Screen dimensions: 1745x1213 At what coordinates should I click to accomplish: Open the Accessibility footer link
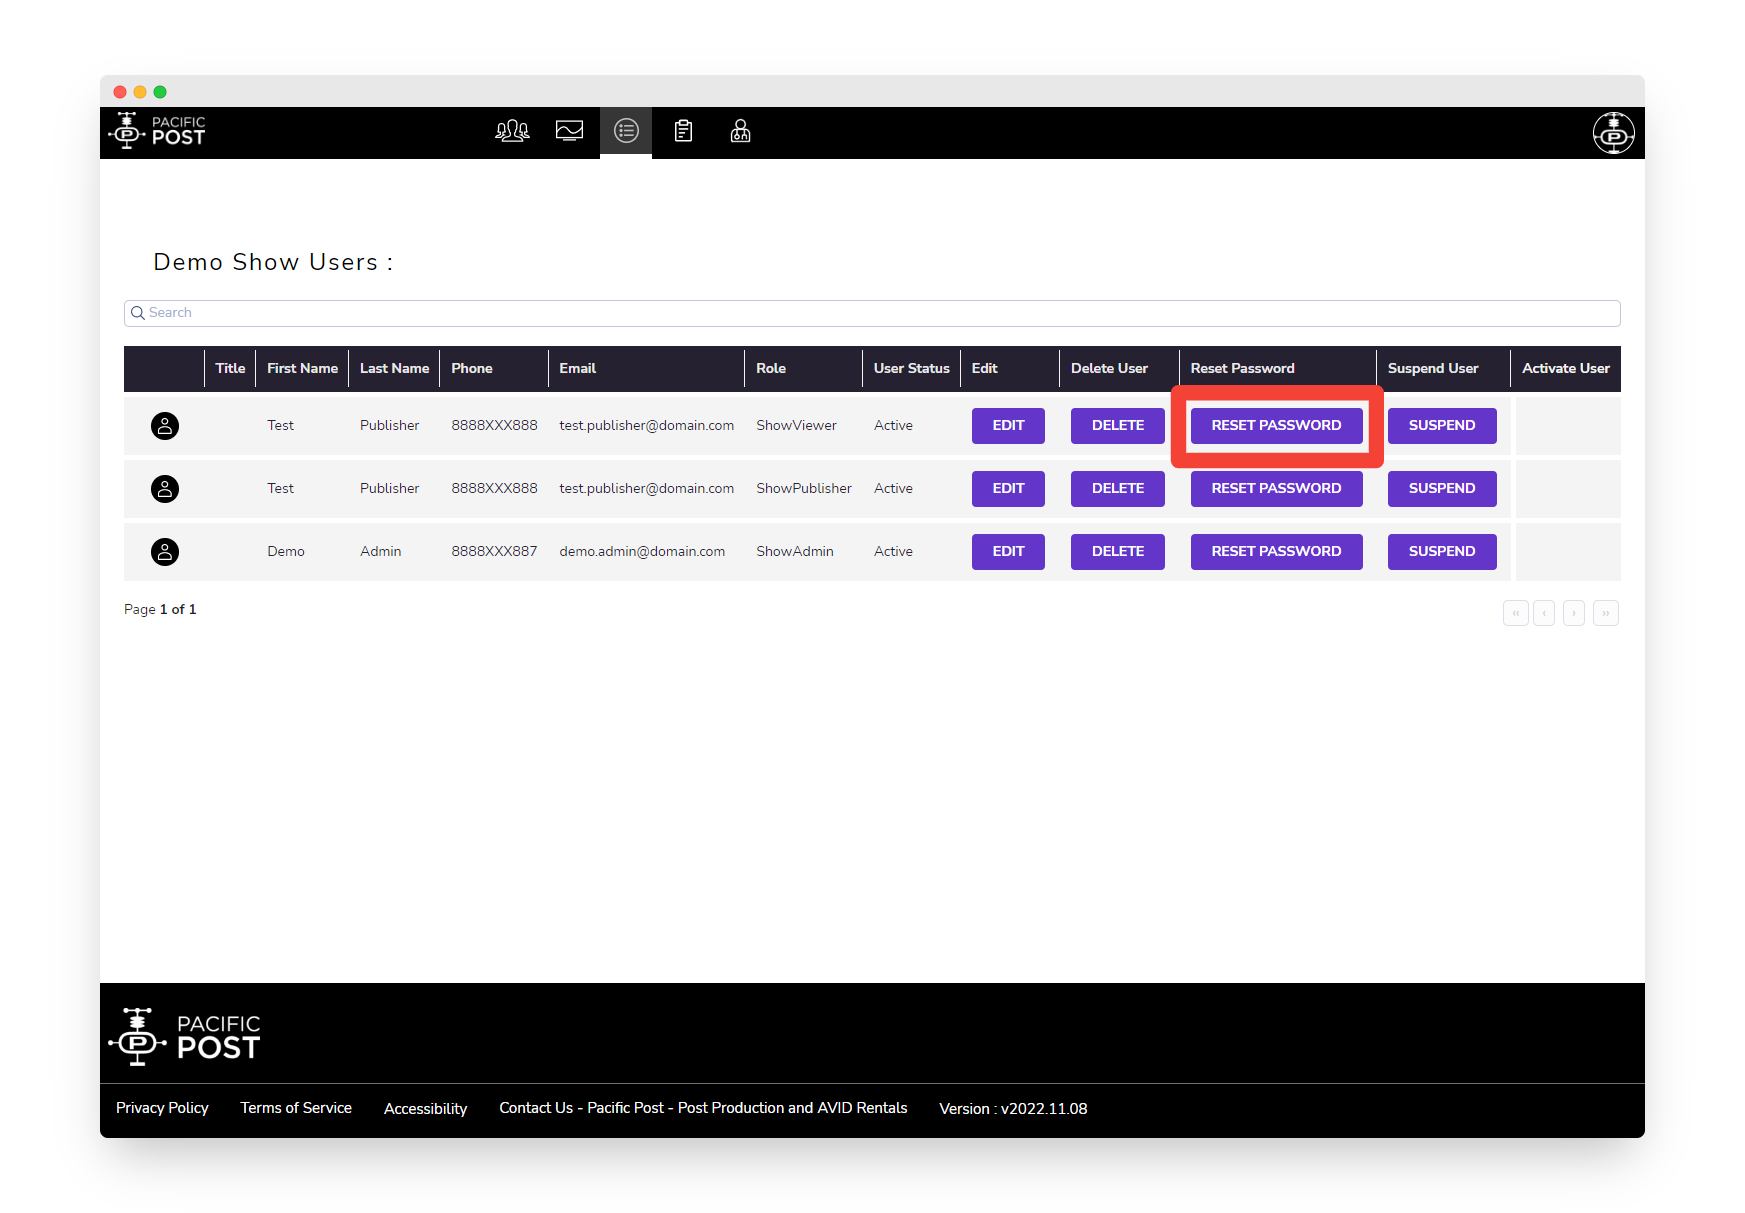(x=425, y=1109)
